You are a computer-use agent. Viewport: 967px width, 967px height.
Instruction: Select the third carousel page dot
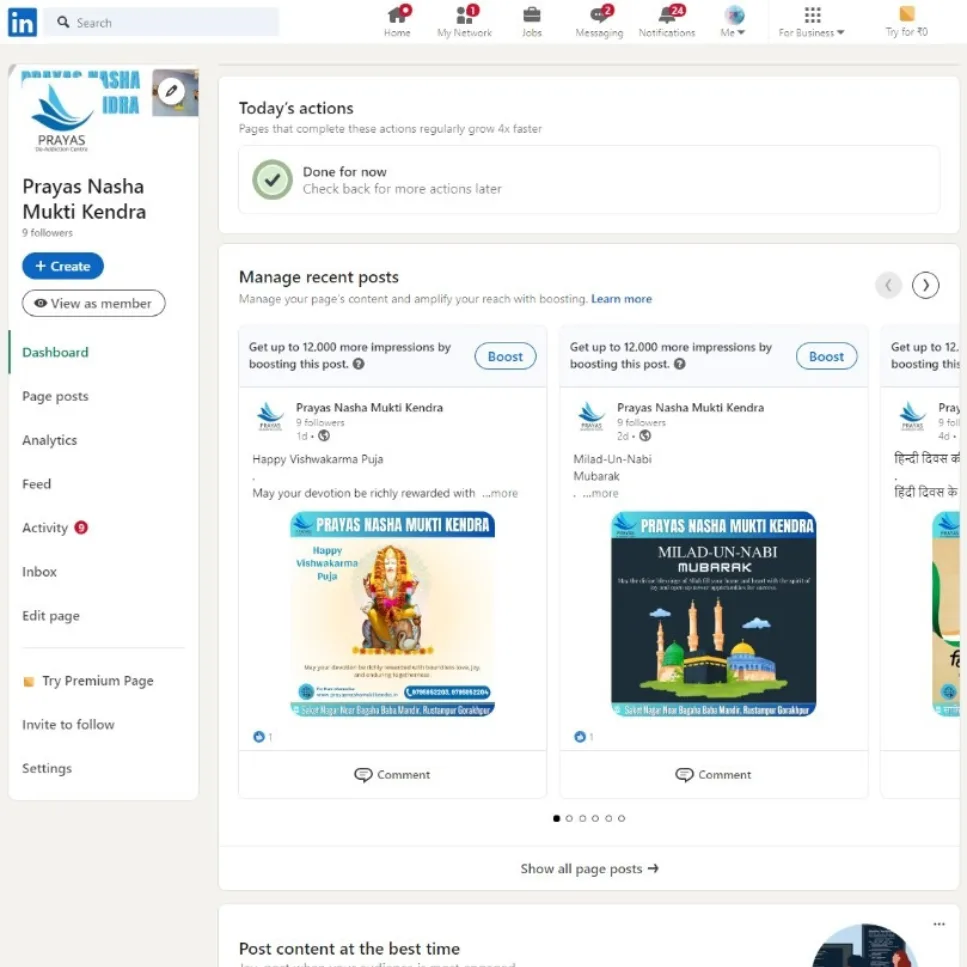click(x=582, y=818)
